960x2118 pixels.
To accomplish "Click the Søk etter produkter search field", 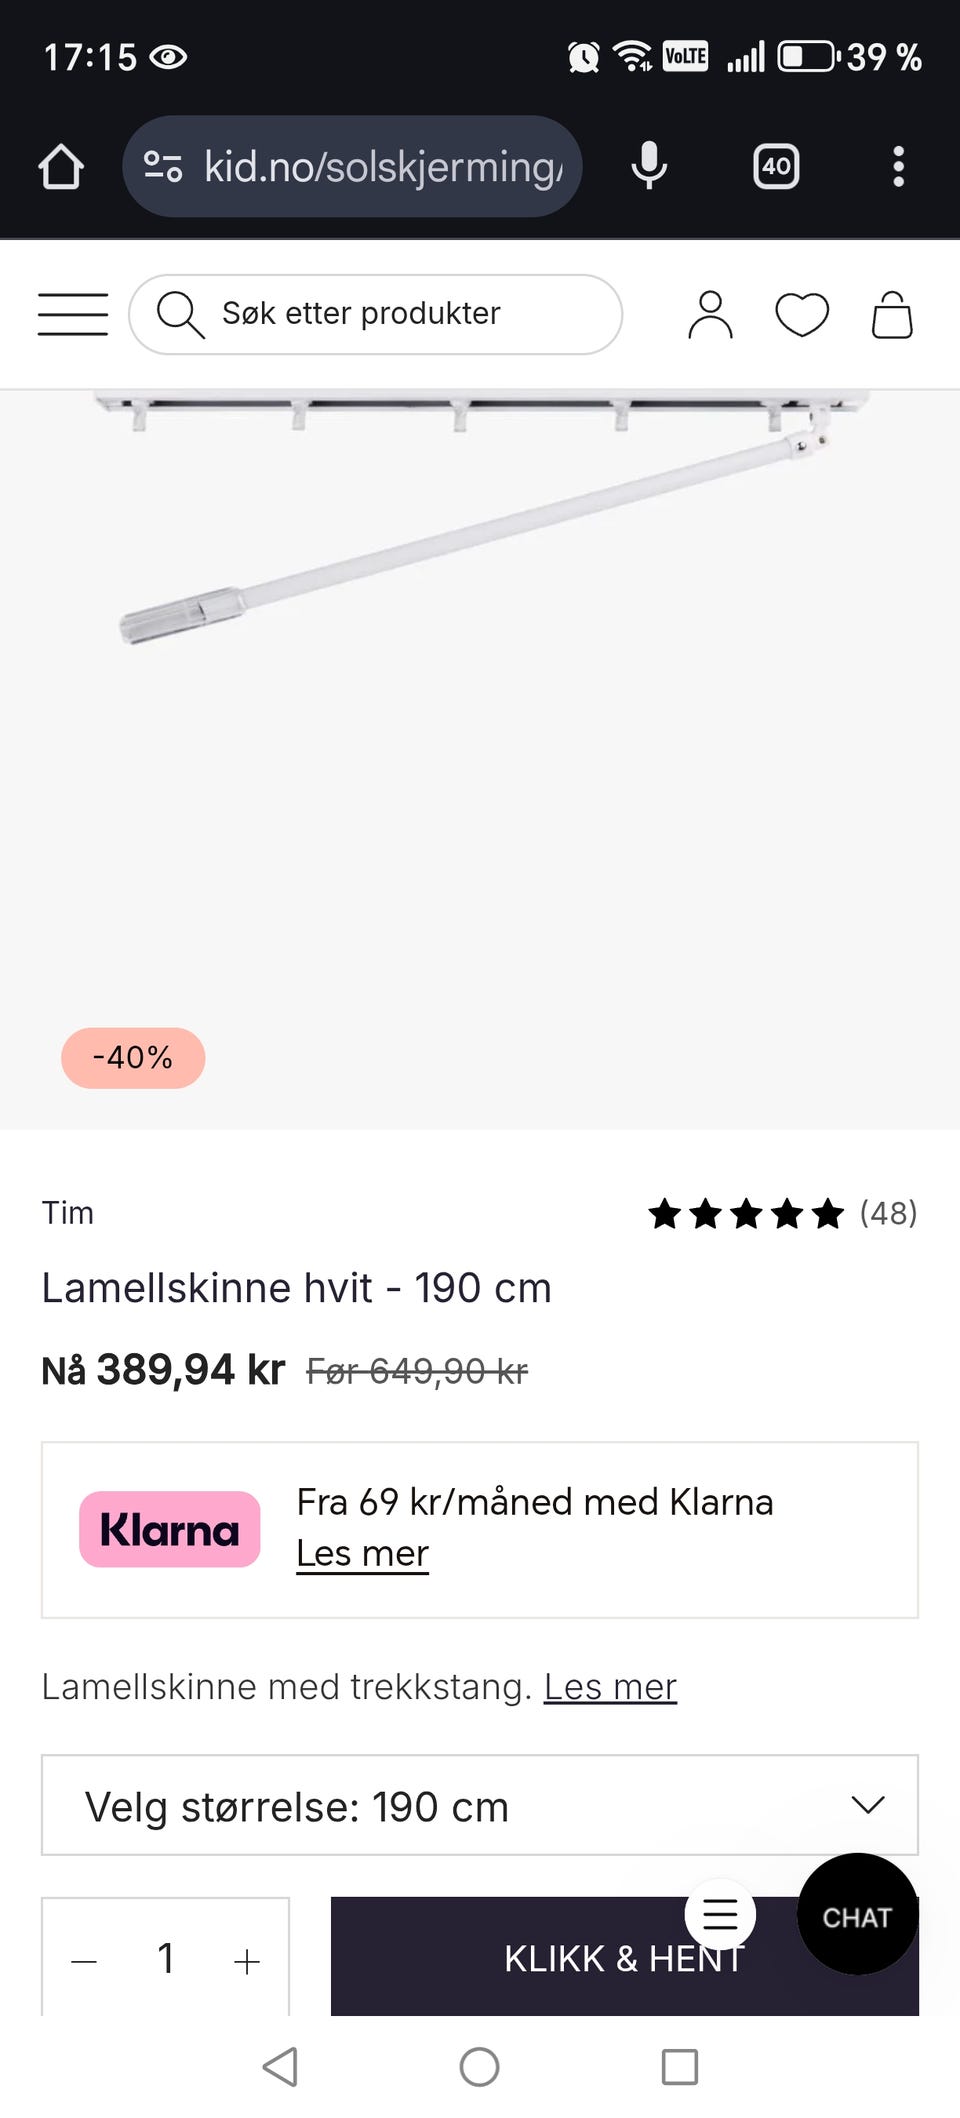I will (x=376, y=314).
